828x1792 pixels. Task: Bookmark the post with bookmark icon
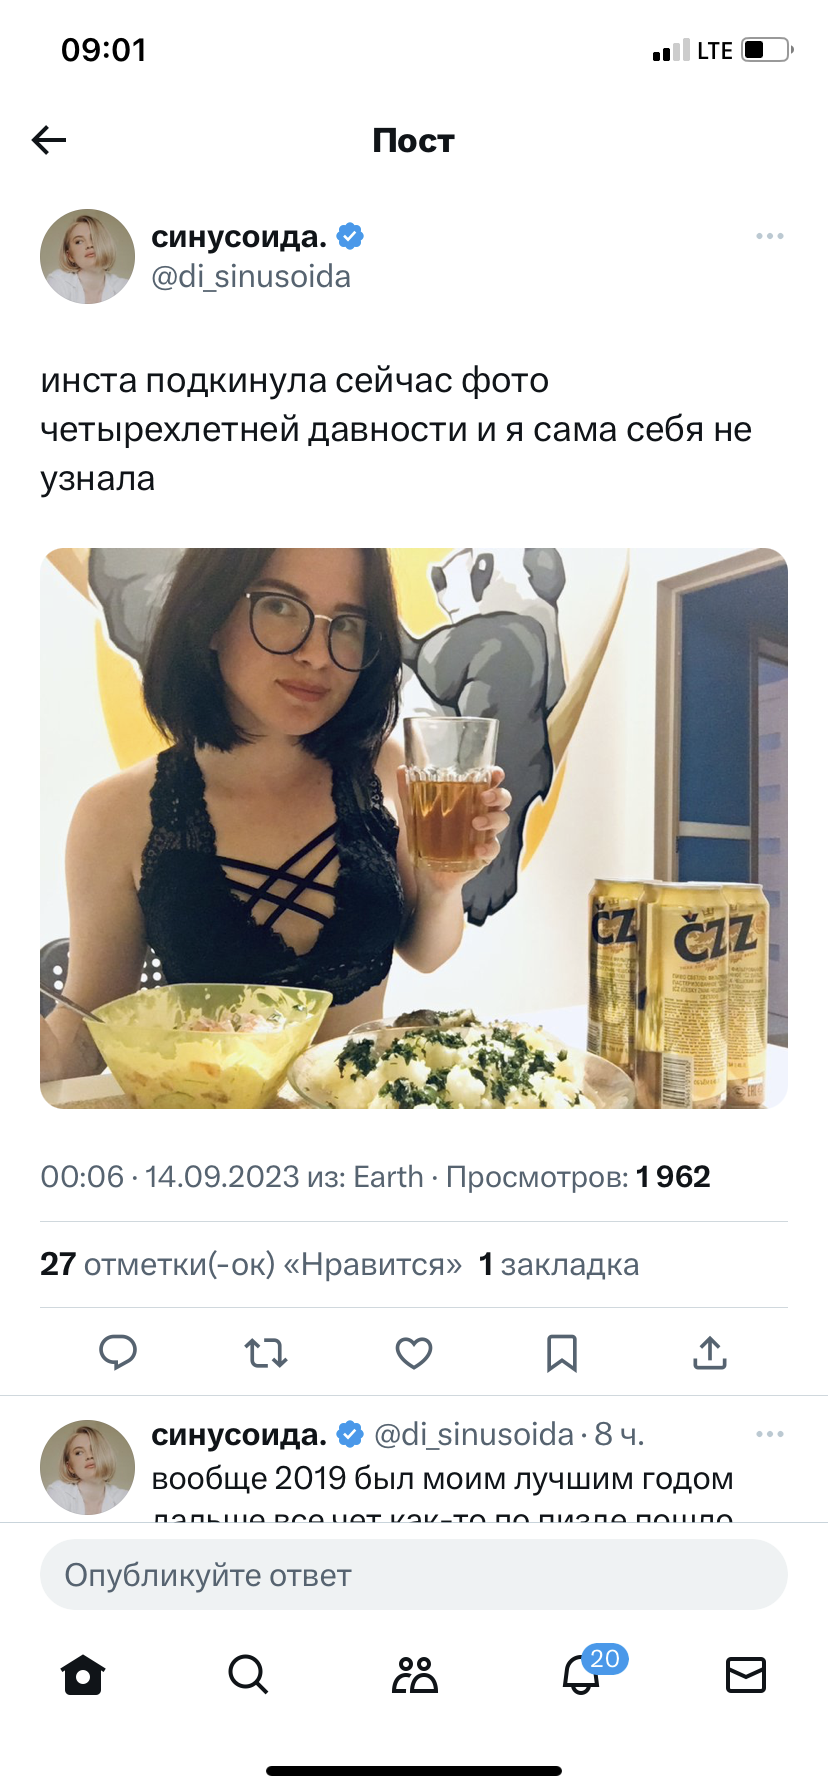[562, 1353]
